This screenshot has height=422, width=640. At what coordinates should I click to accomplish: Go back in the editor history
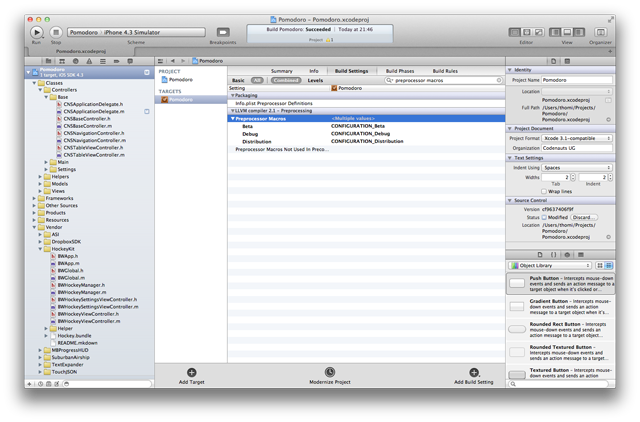[173, 61]
